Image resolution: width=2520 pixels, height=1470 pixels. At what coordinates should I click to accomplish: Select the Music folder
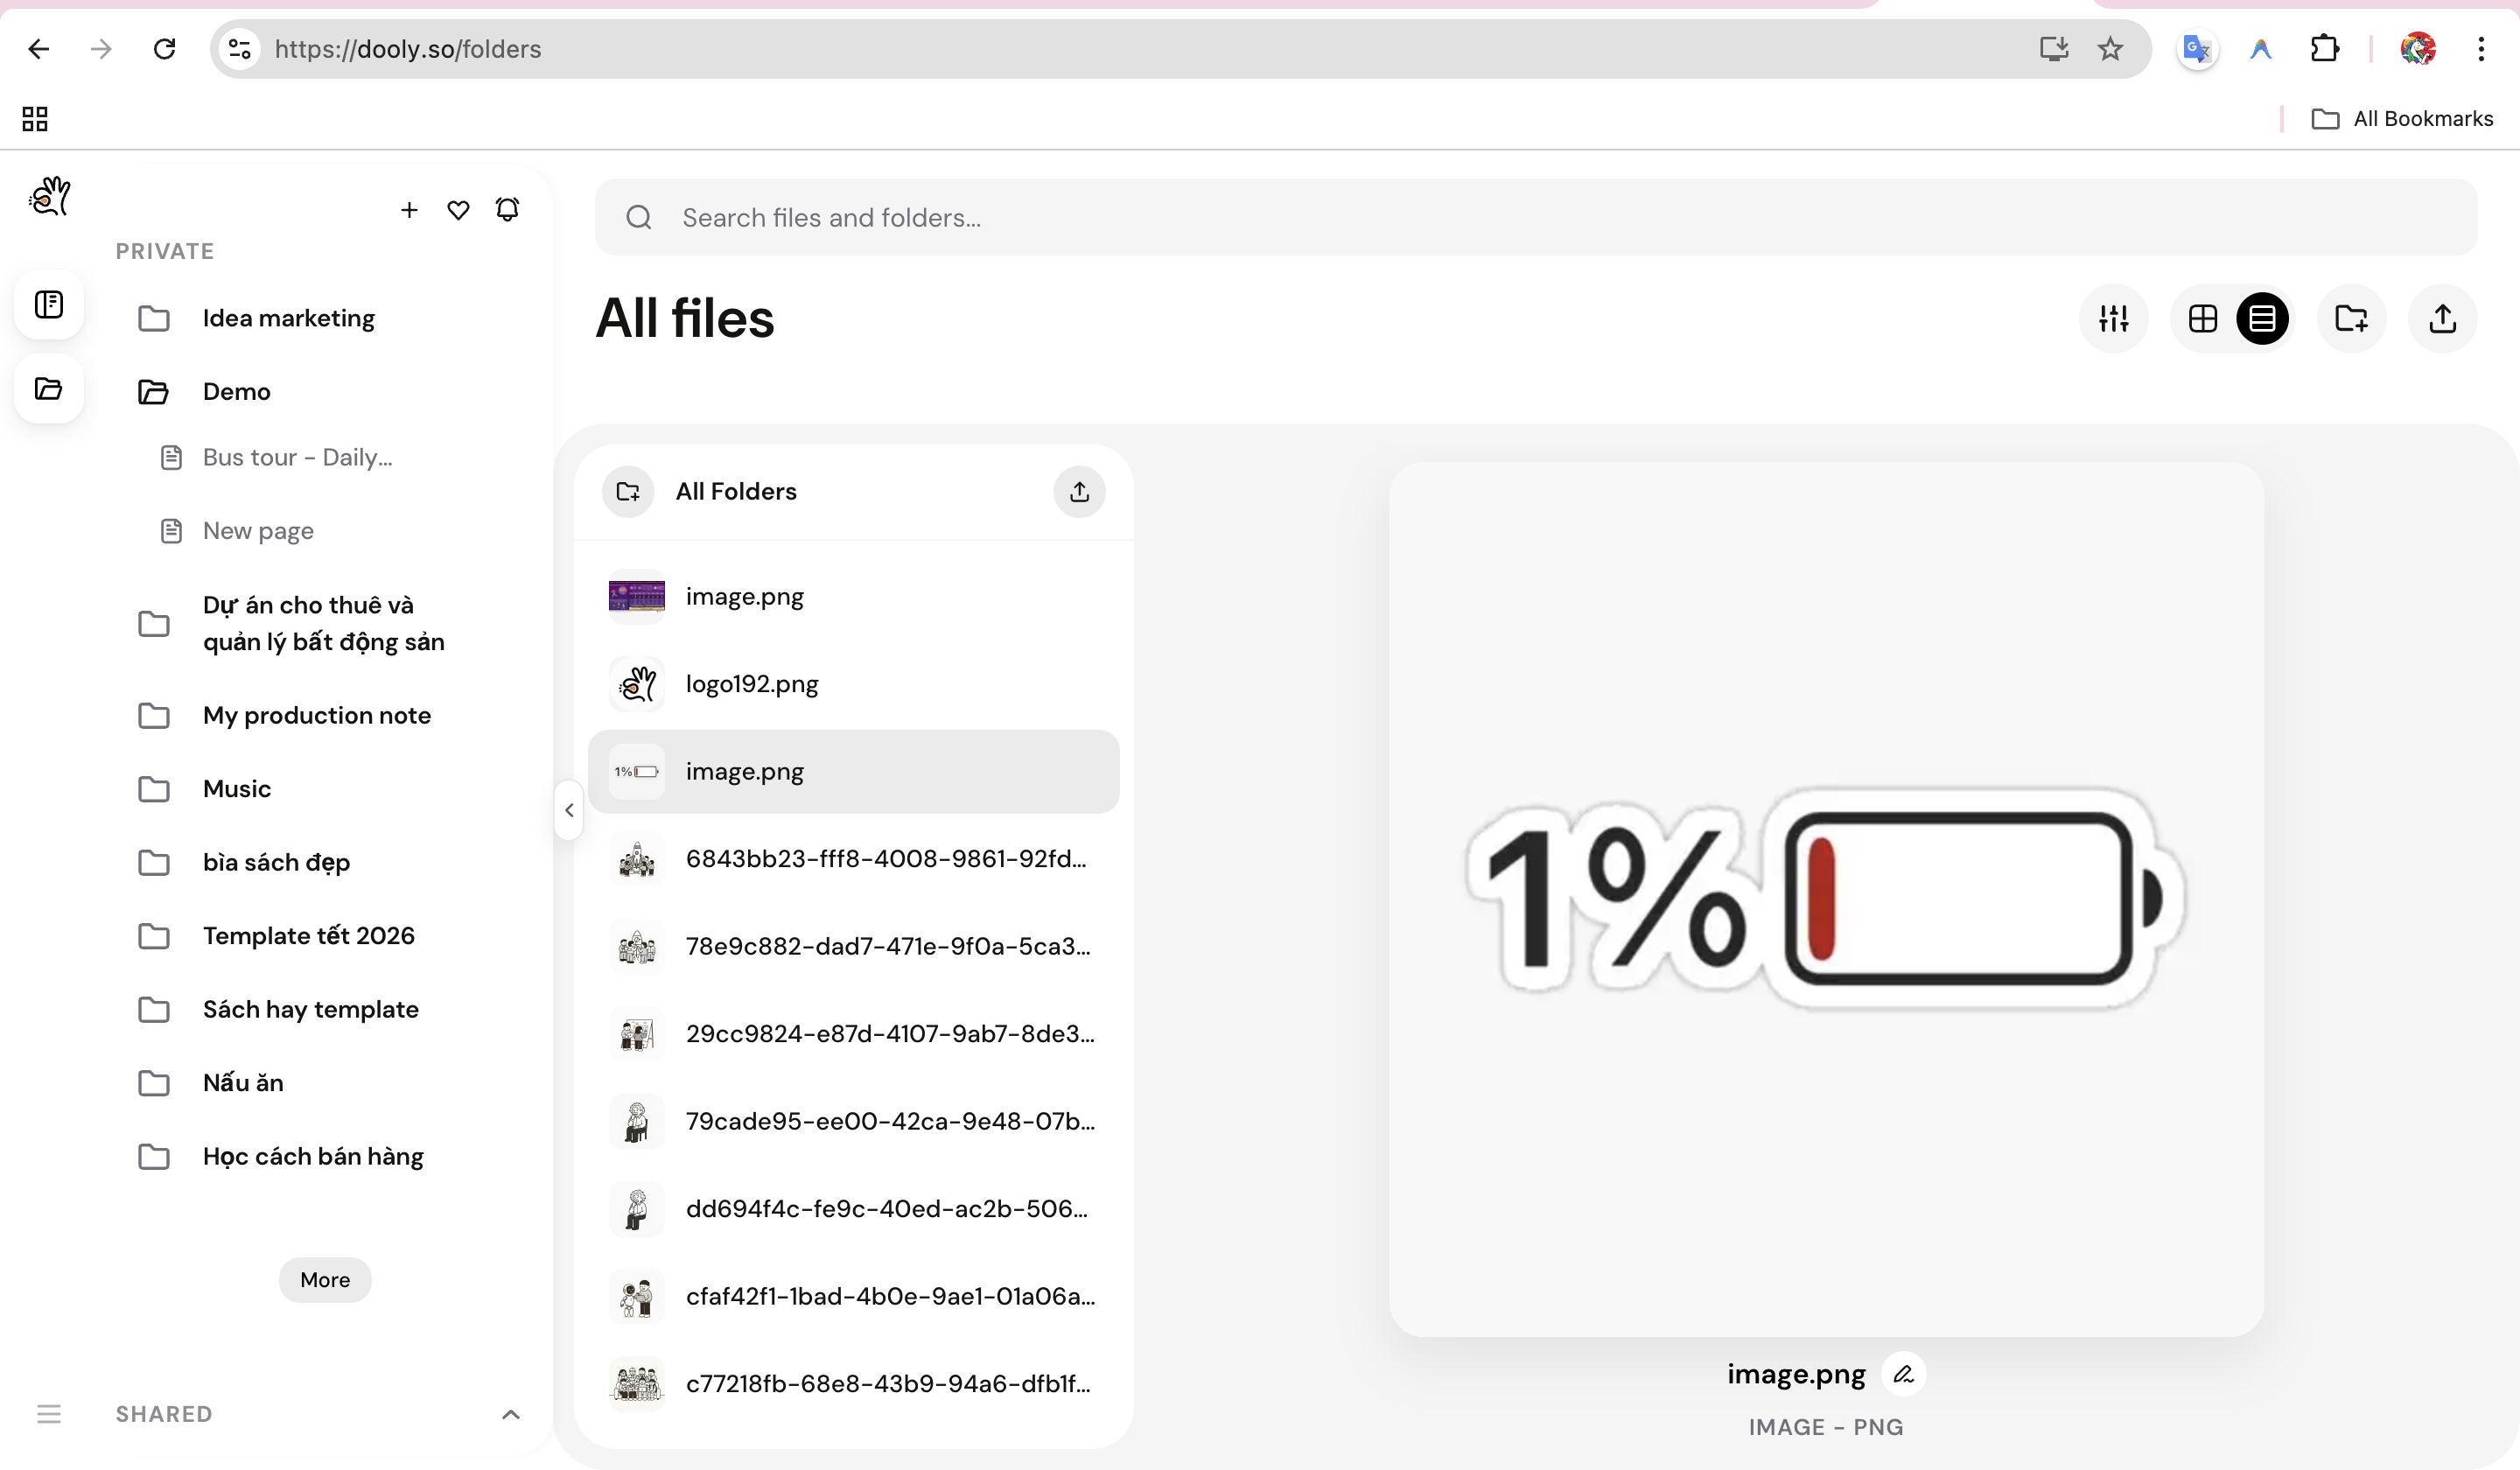(236, 788)
